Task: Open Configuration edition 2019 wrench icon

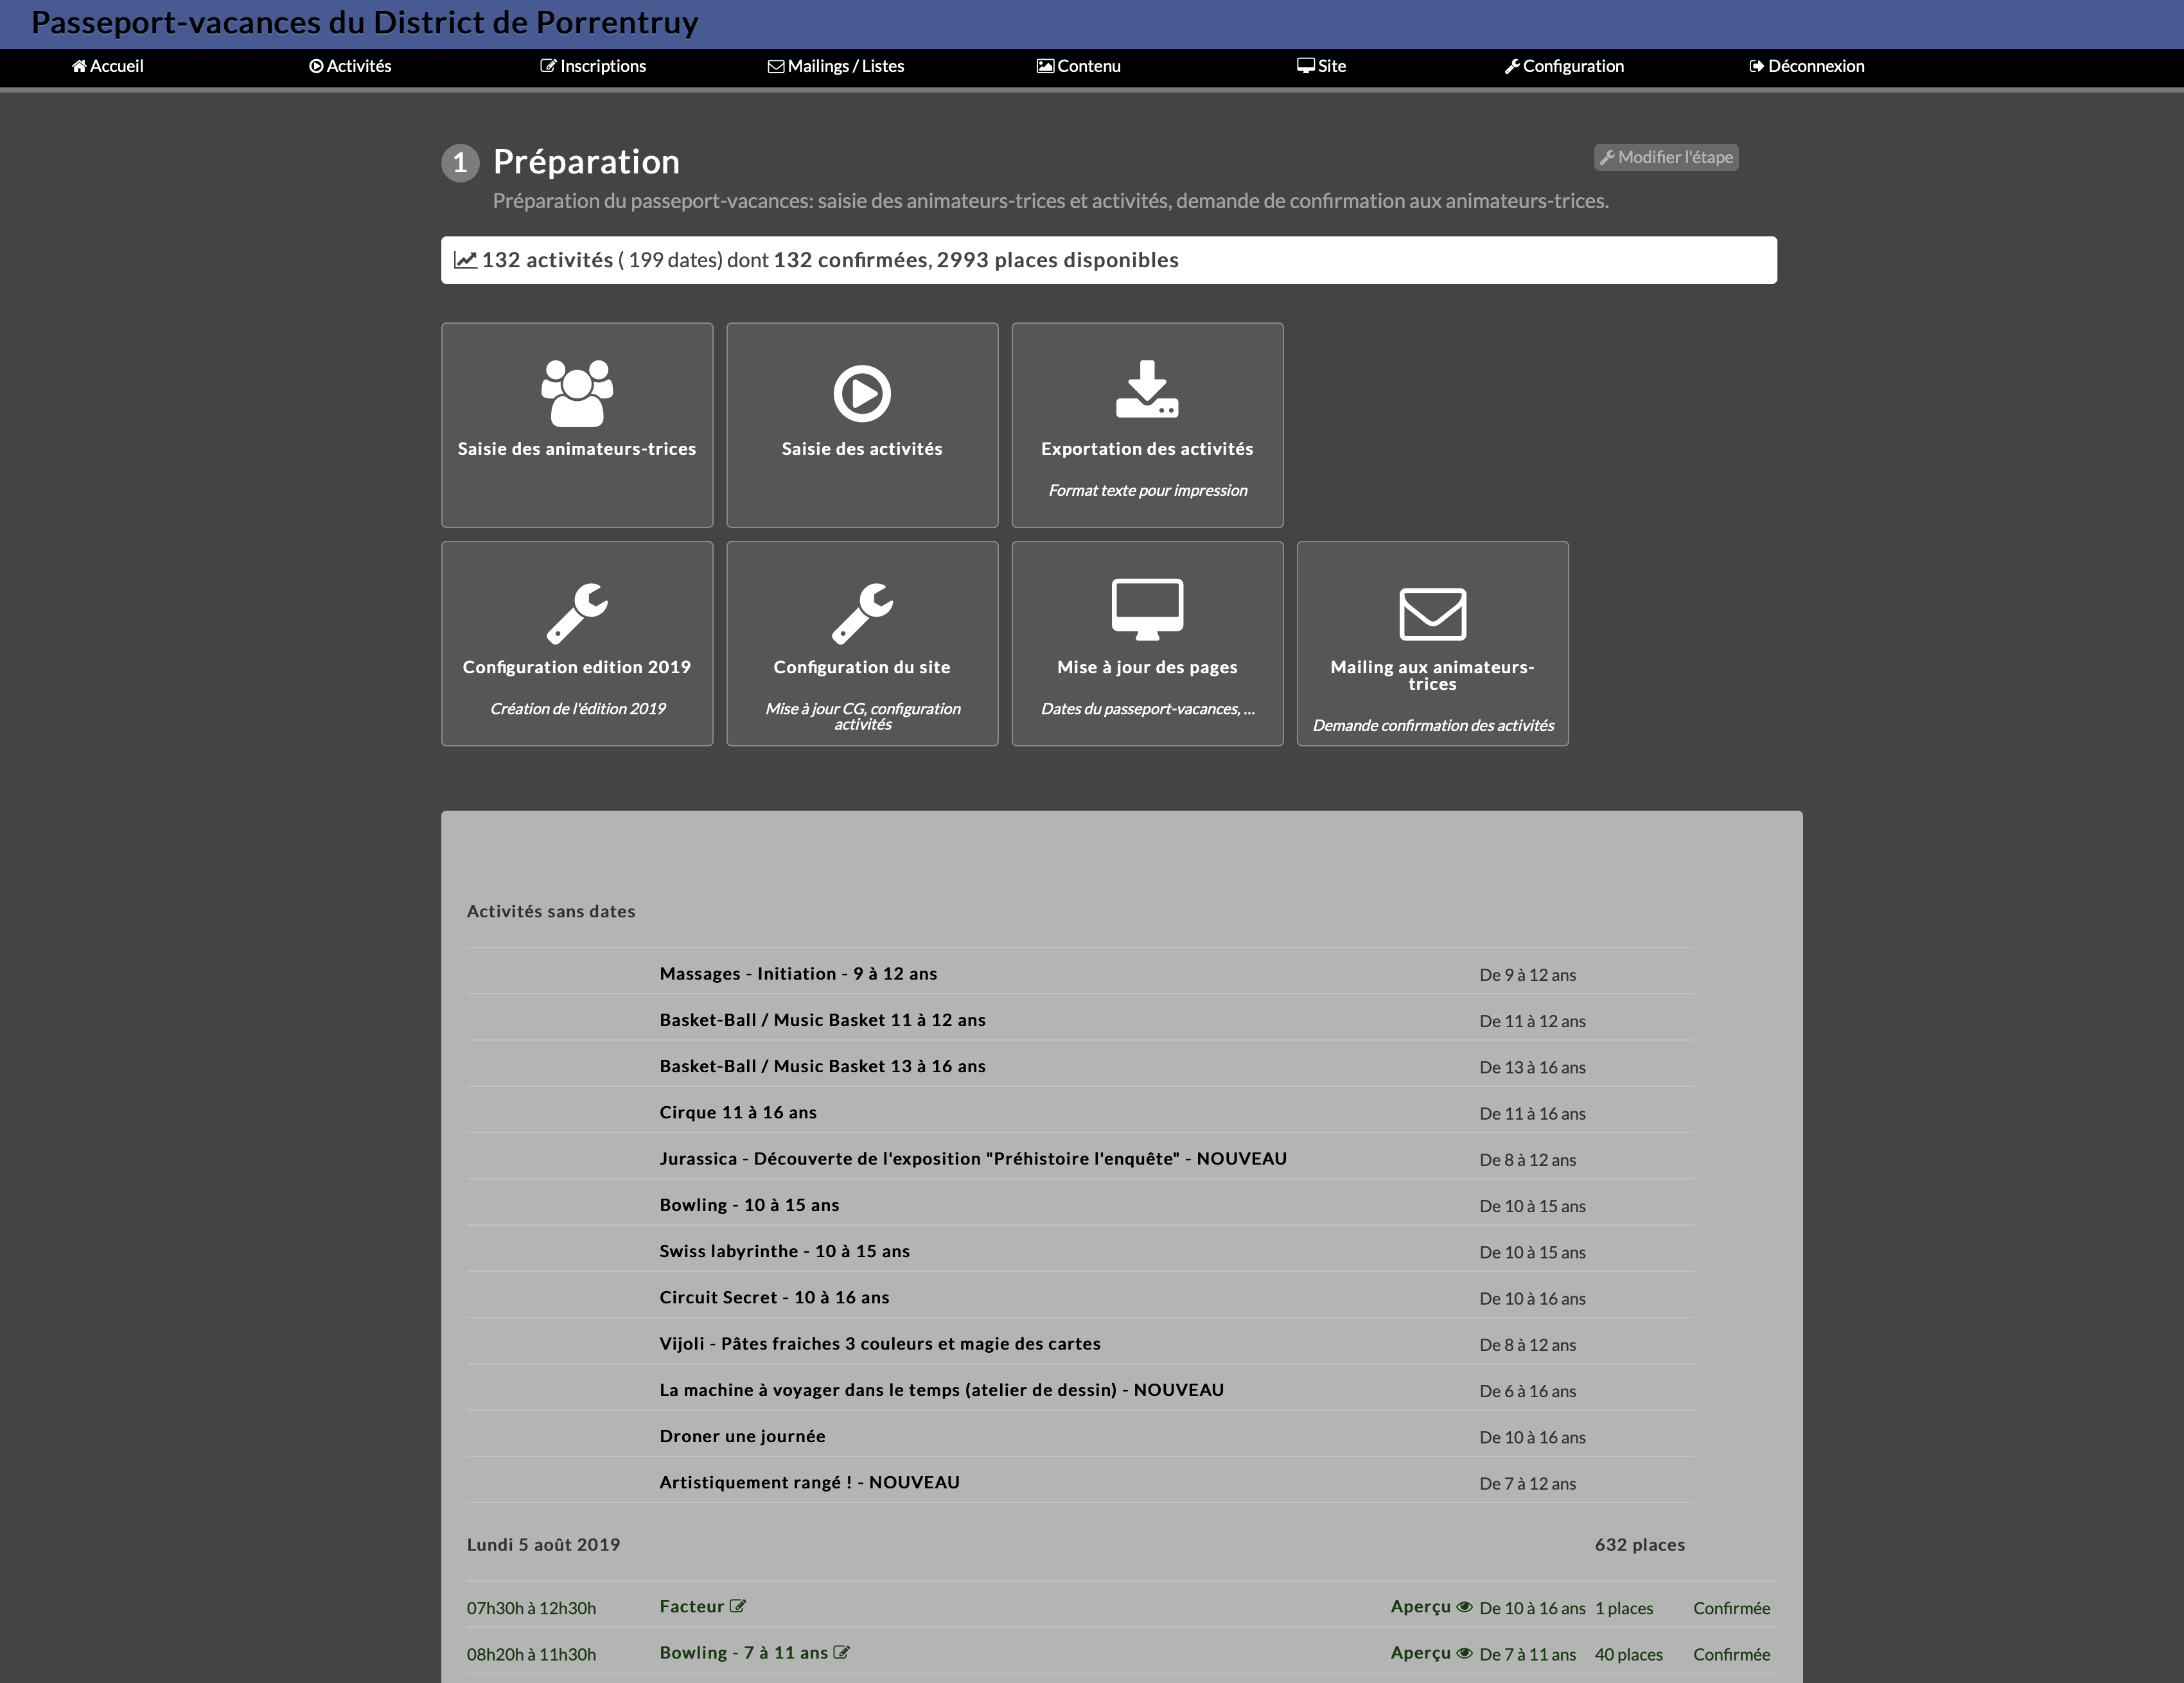Action: pyautogui.click(x=577, y=612)
